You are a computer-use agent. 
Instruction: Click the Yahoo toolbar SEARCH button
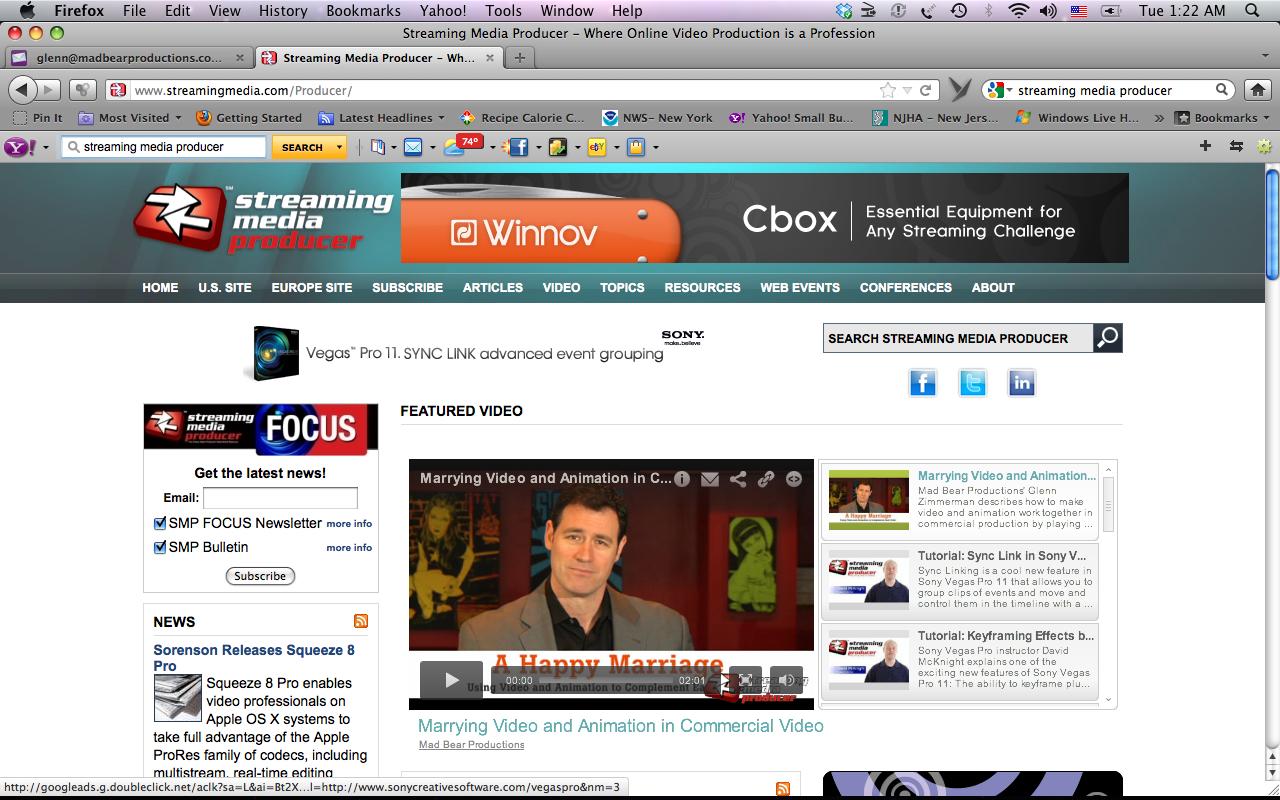pos(302,147)
